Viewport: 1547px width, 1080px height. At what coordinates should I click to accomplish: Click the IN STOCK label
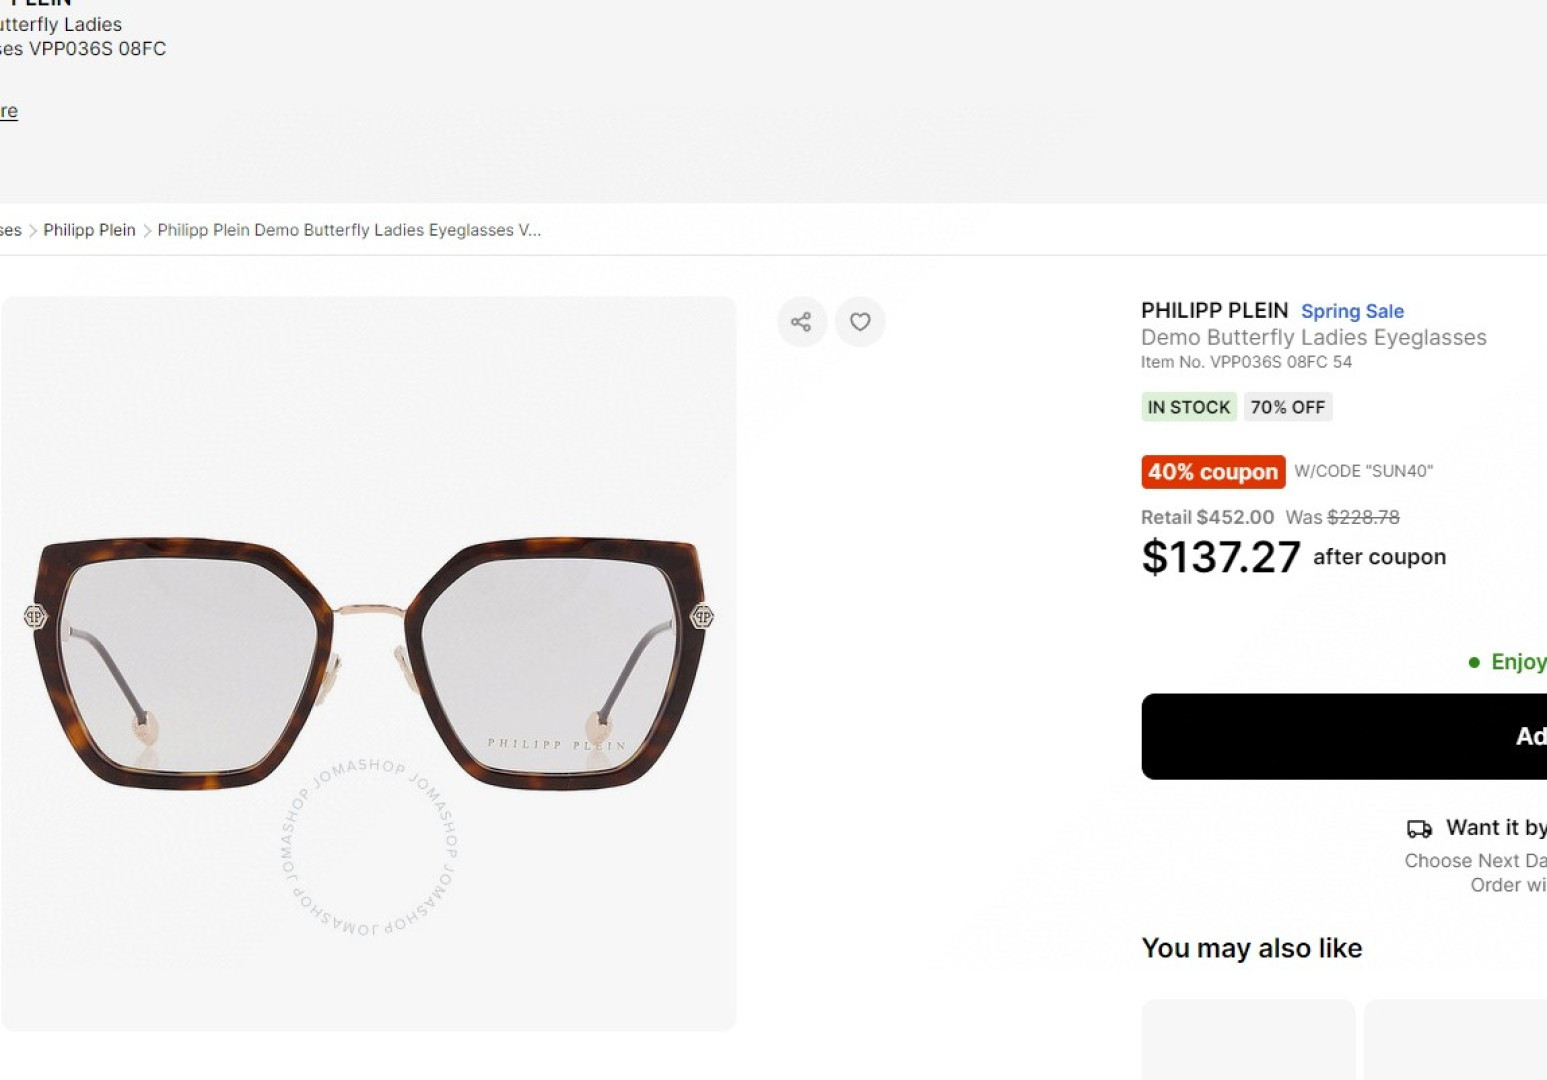[1188, 407]
